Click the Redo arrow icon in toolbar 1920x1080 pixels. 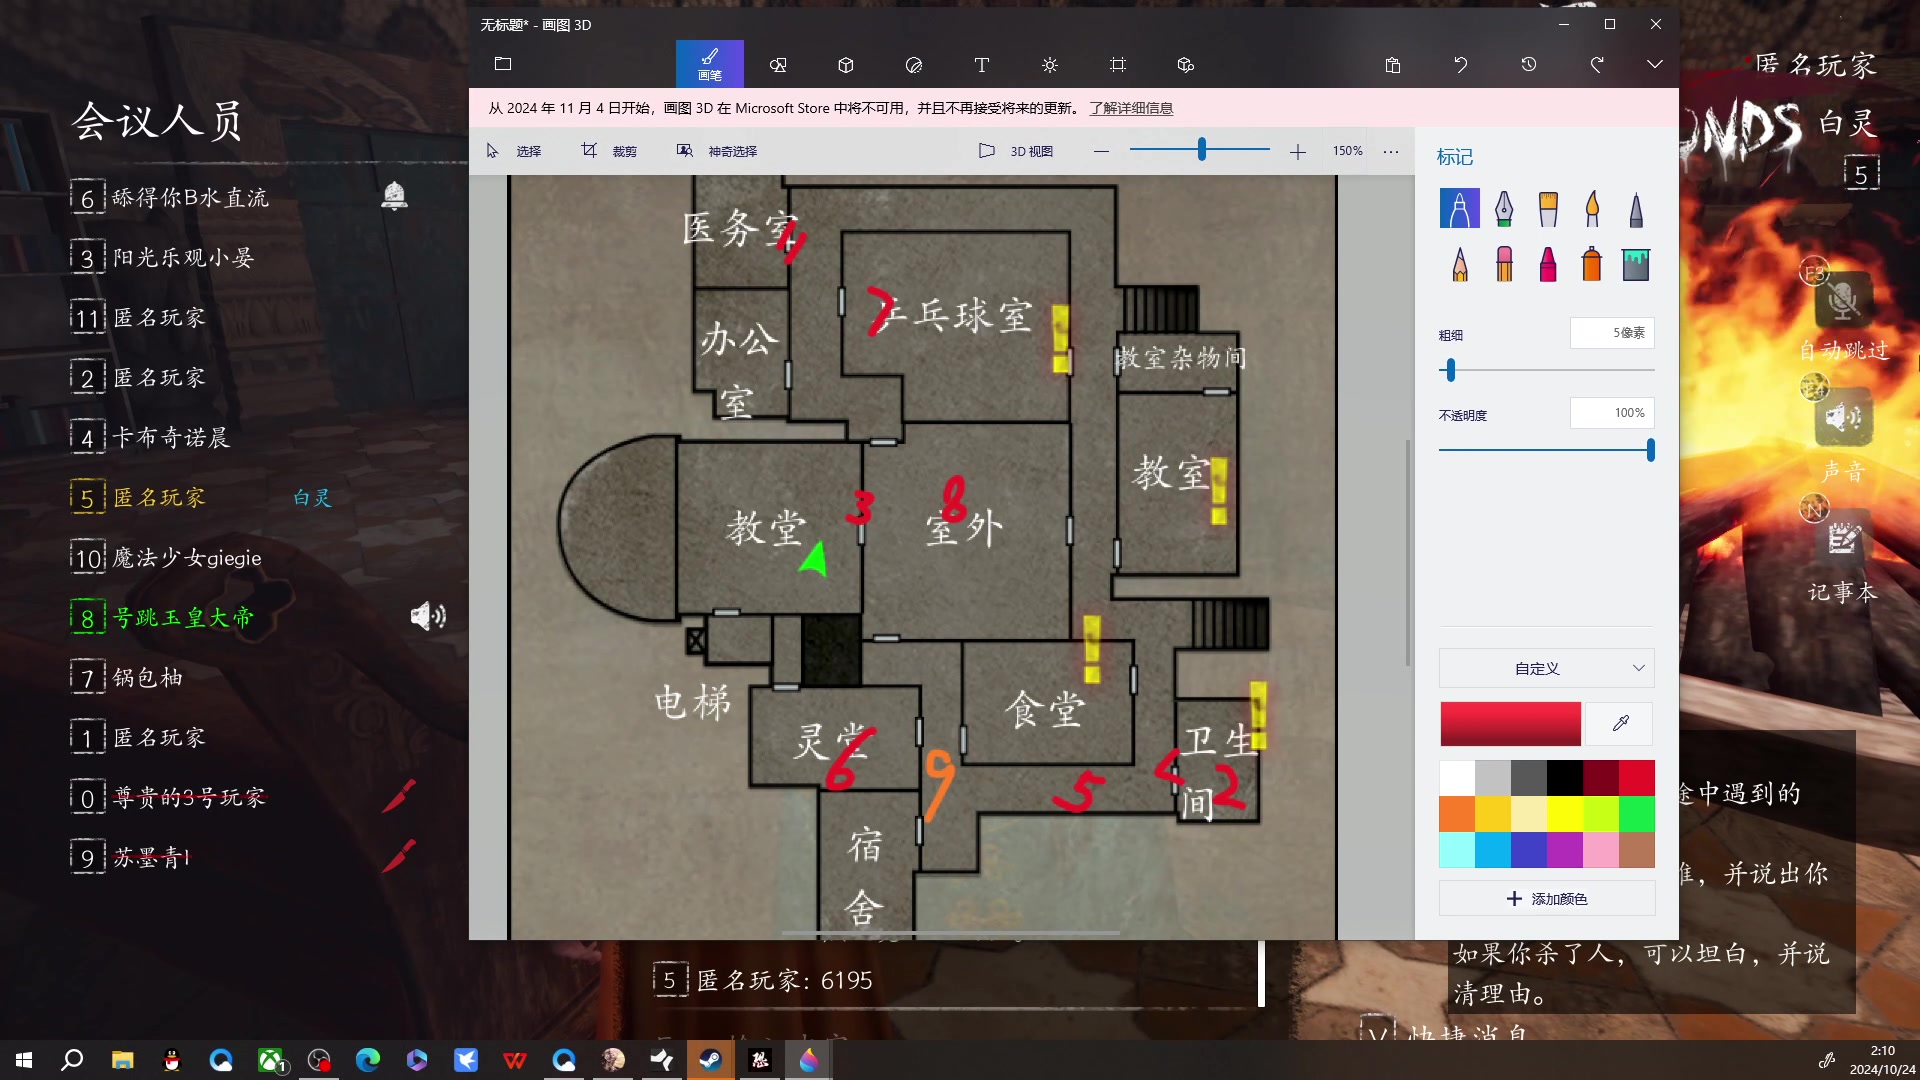pos(1596,63)
